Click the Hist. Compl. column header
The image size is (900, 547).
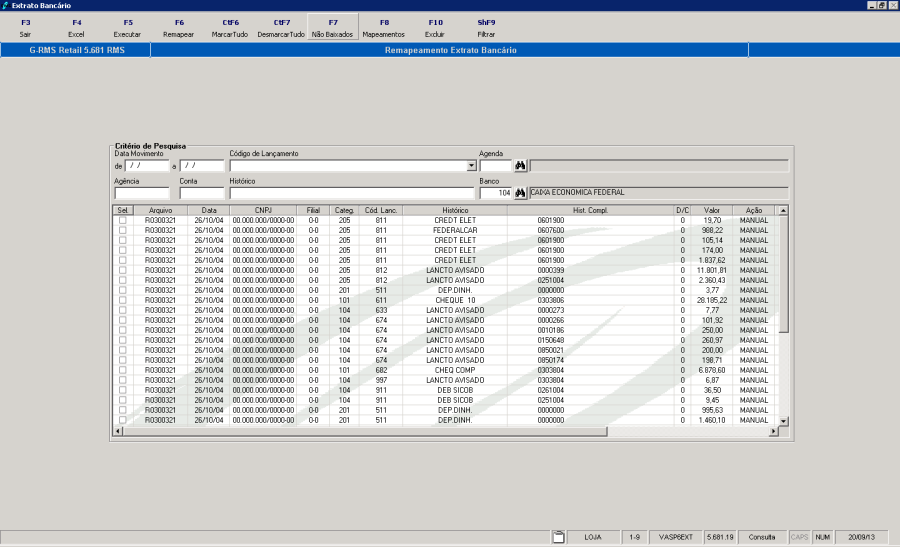(x=590, y=211)
